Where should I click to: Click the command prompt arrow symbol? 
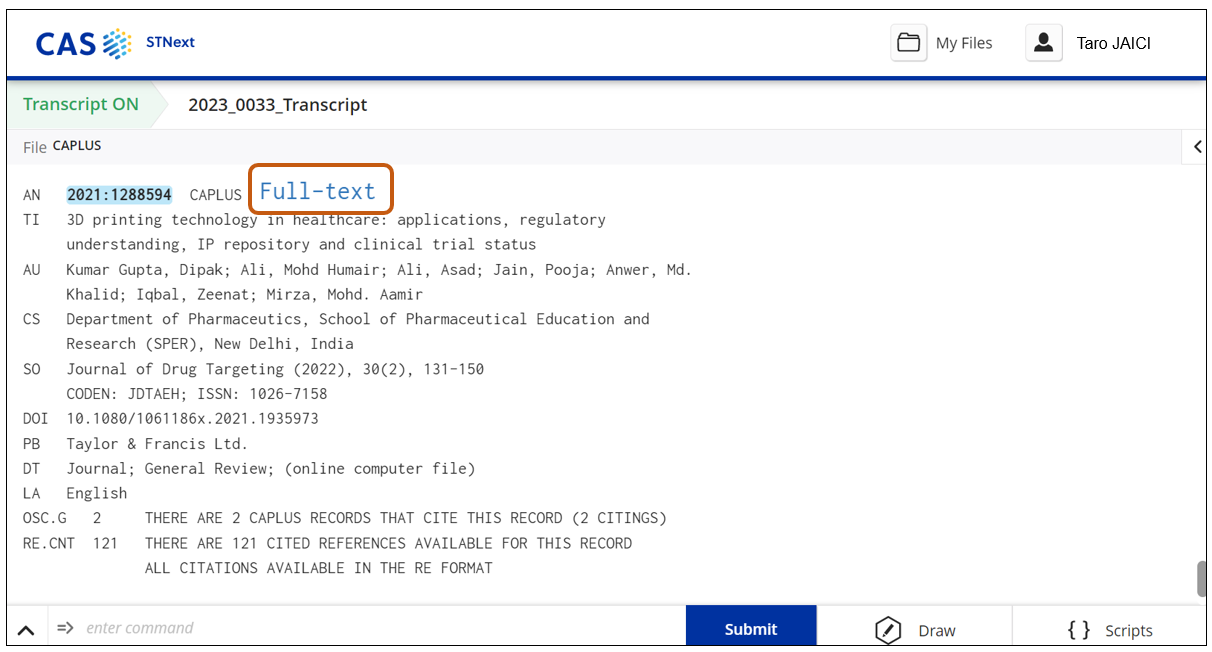point(65,628)
